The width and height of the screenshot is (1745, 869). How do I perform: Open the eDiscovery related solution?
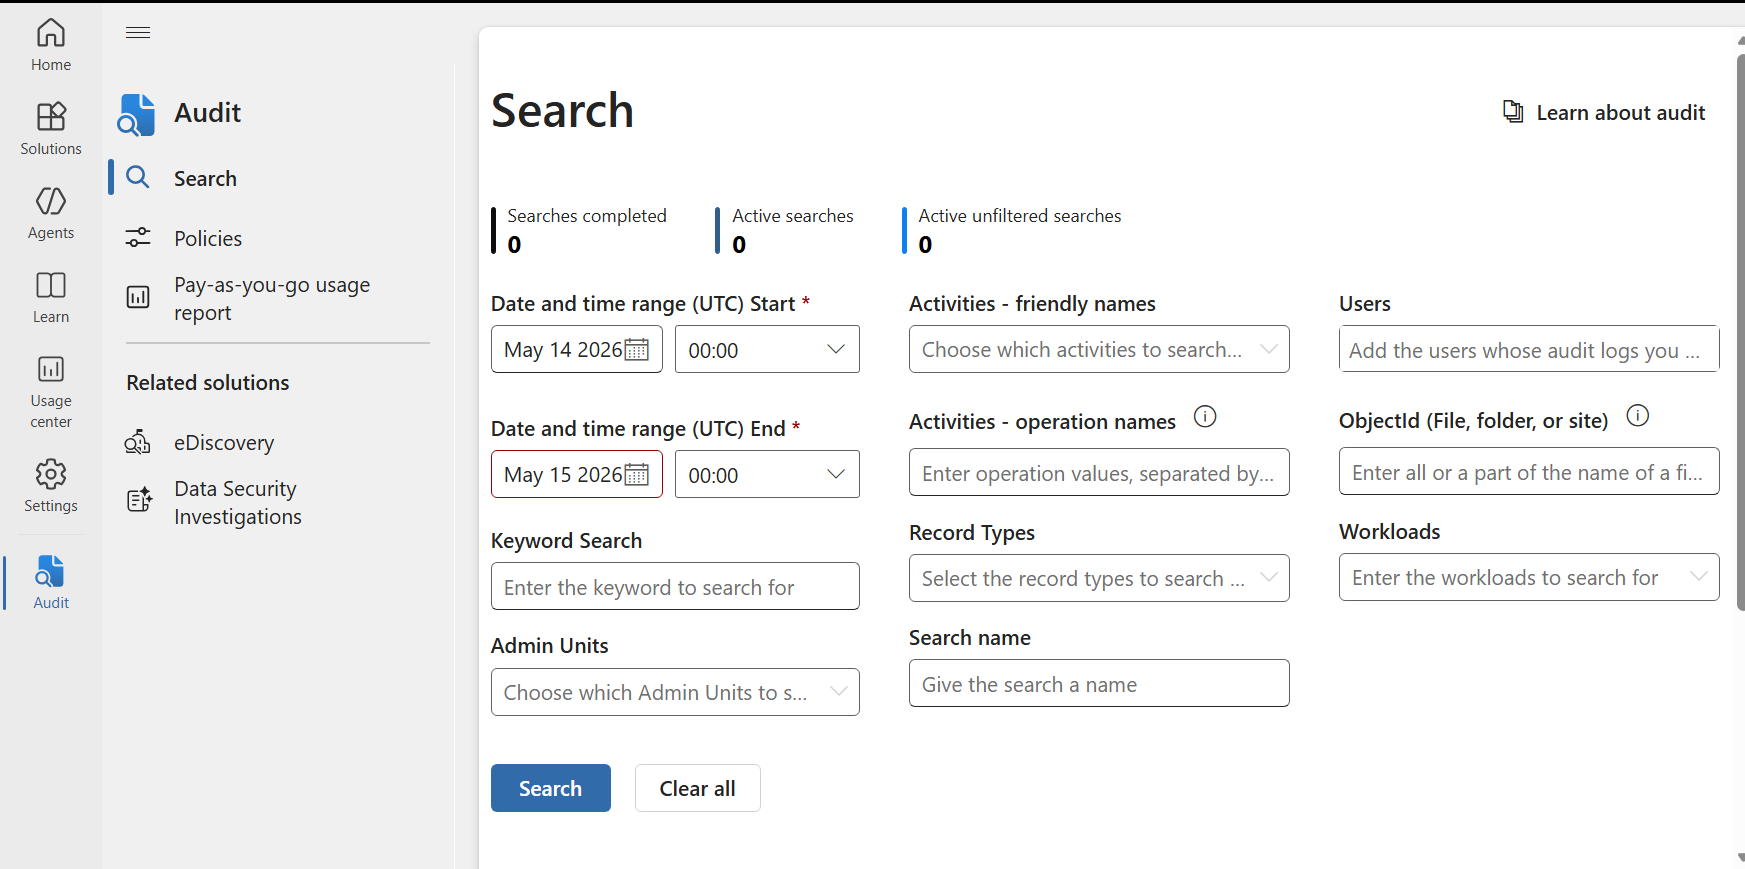coord(224,442)
